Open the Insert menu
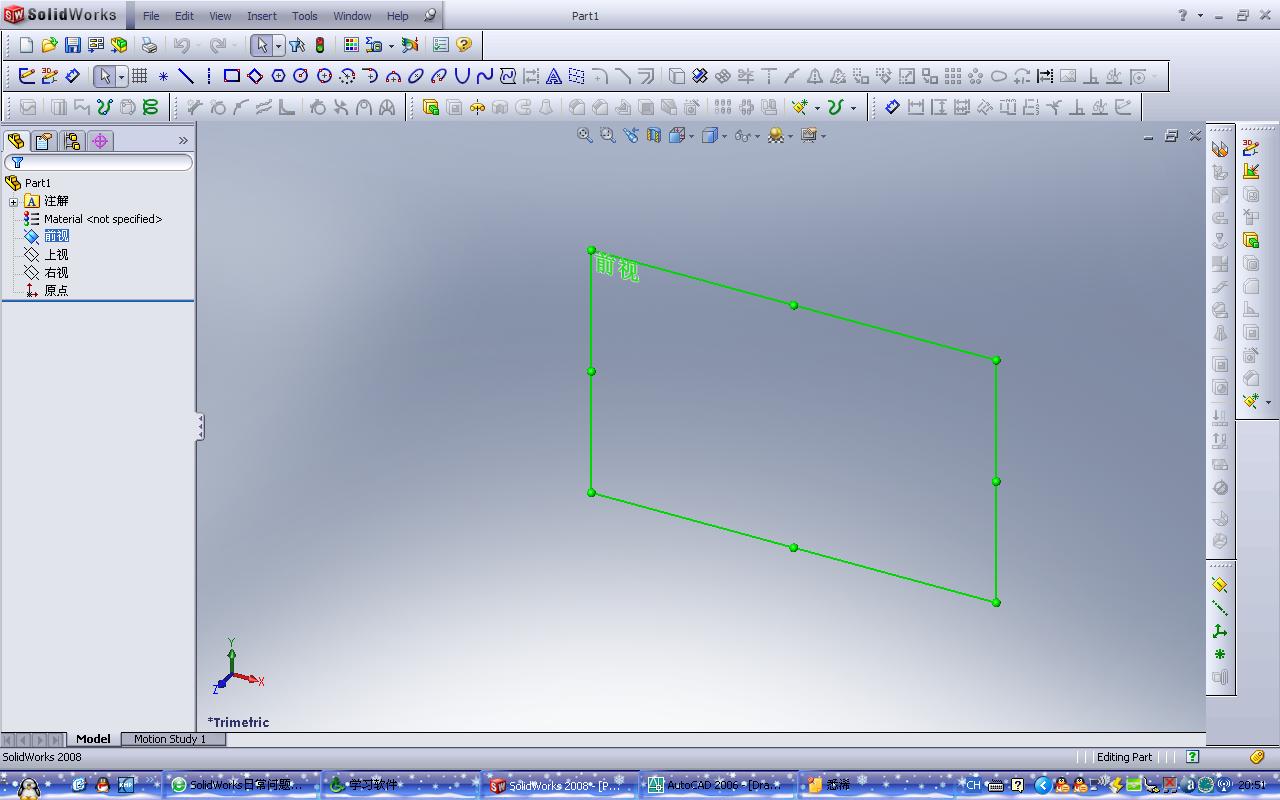Viewport: 1280px width, 800px height. point(262,16)
